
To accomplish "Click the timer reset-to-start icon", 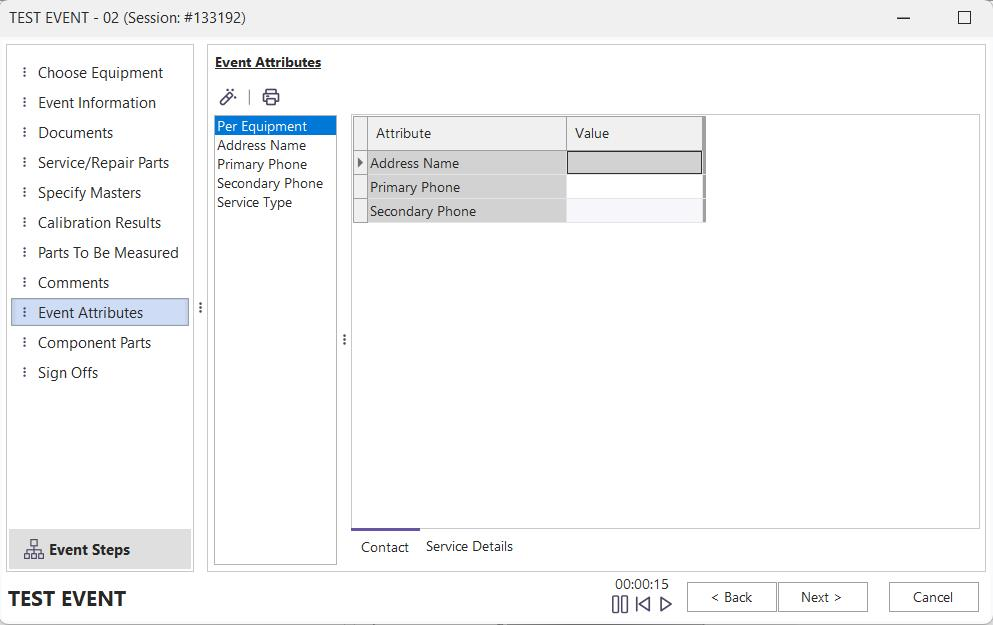I will [643, 604].
